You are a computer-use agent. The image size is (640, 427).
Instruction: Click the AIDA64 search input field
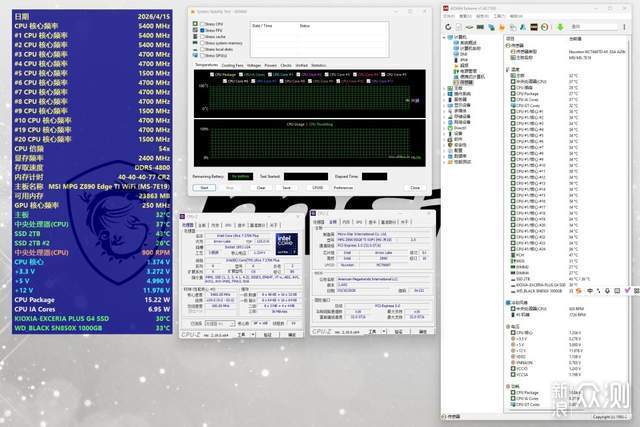(x=593, y=27)
